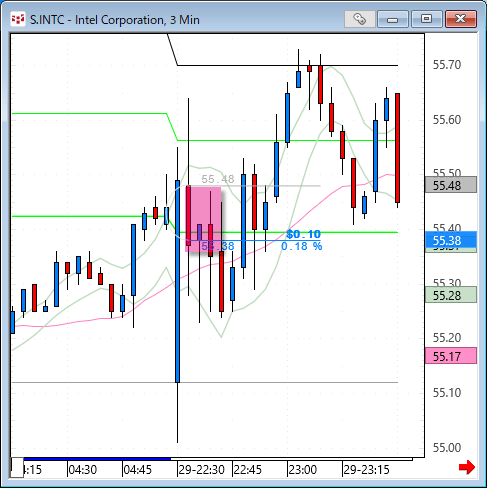Click the green 55.28 price label on scale

click(x=451, y=295)
